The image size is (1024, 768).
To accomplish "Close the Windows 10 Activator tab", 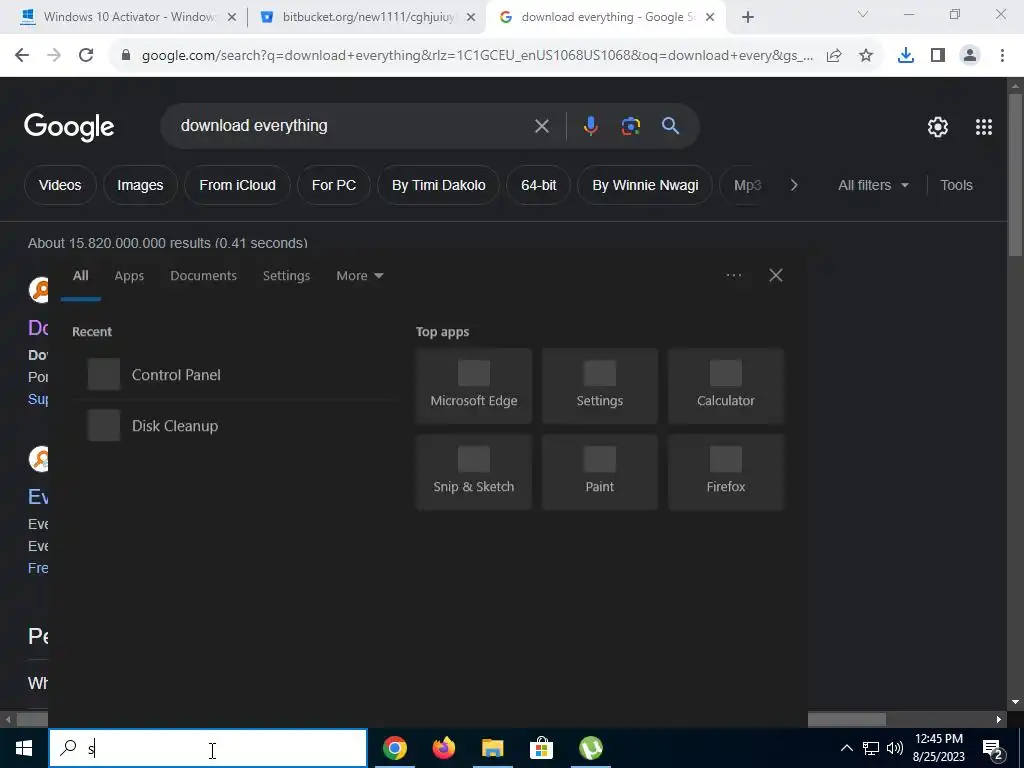I will [x=231, y=18].
